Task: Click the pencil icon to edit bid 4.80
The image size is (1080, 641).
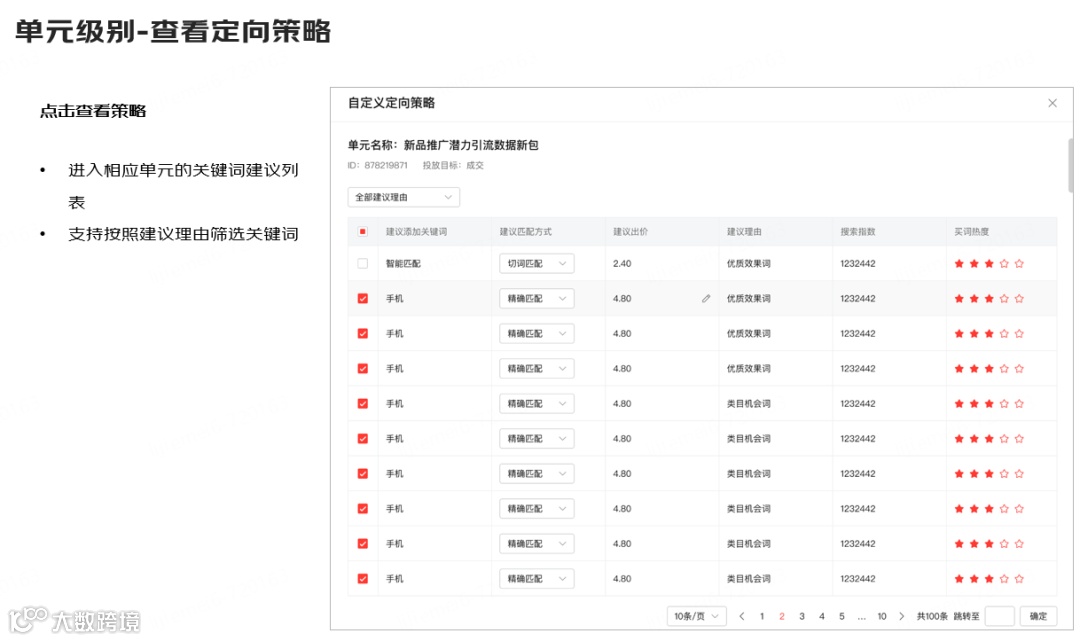Action: [706, 298]
